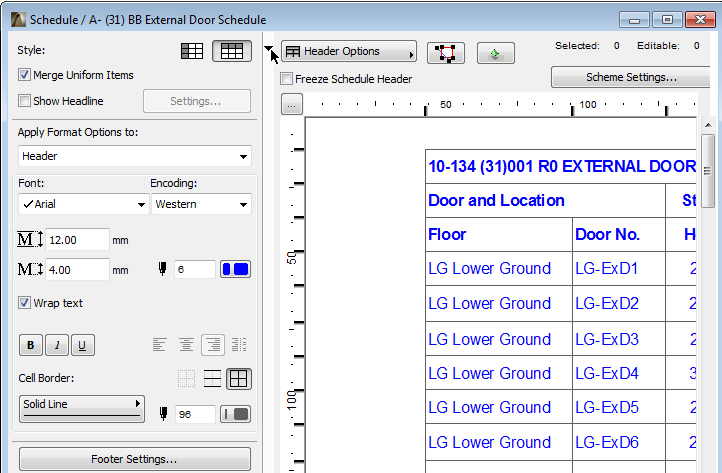The height and width of the screenshot is (473, 722).
Task: Open the Header Options menu
Action: coord(349,51)
